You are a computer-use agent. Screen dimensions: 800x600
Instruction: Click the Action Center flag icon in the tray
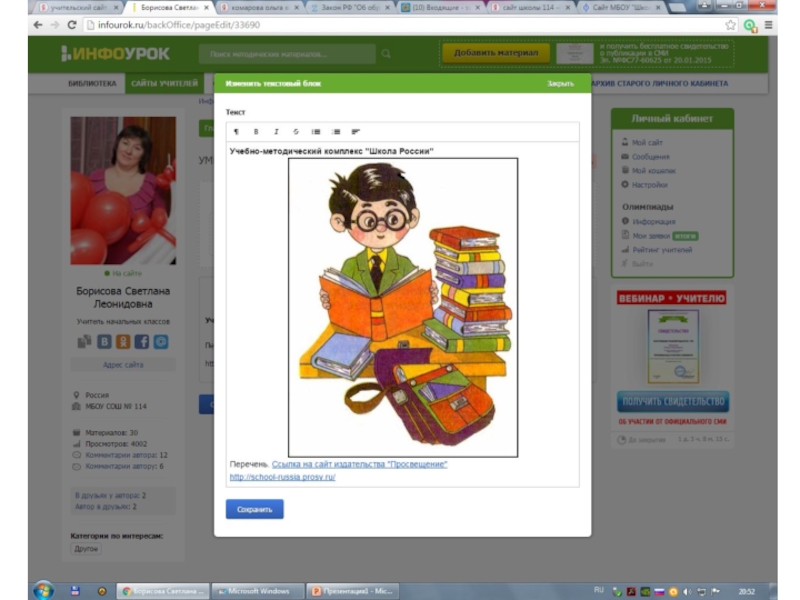coord(716,591)
